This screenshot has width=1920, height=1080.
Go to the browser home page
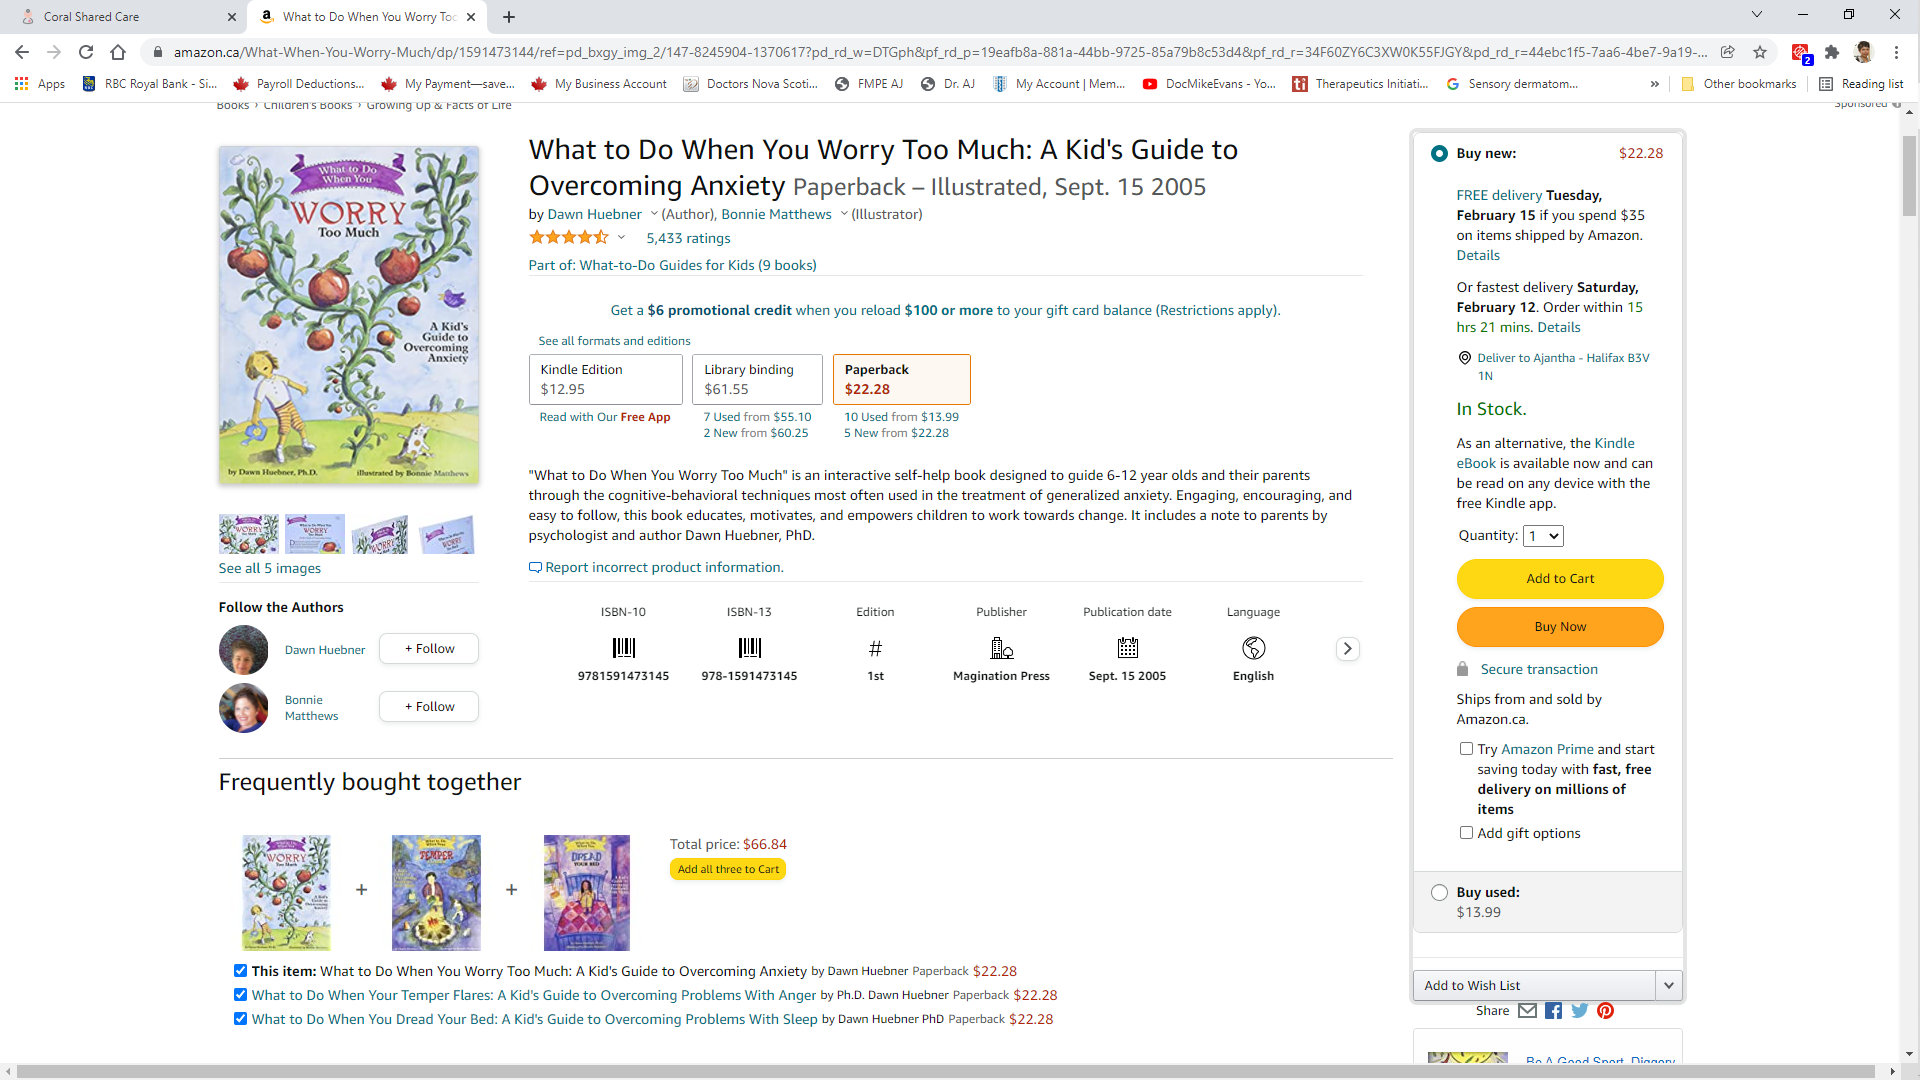click(x=118, y=52)
